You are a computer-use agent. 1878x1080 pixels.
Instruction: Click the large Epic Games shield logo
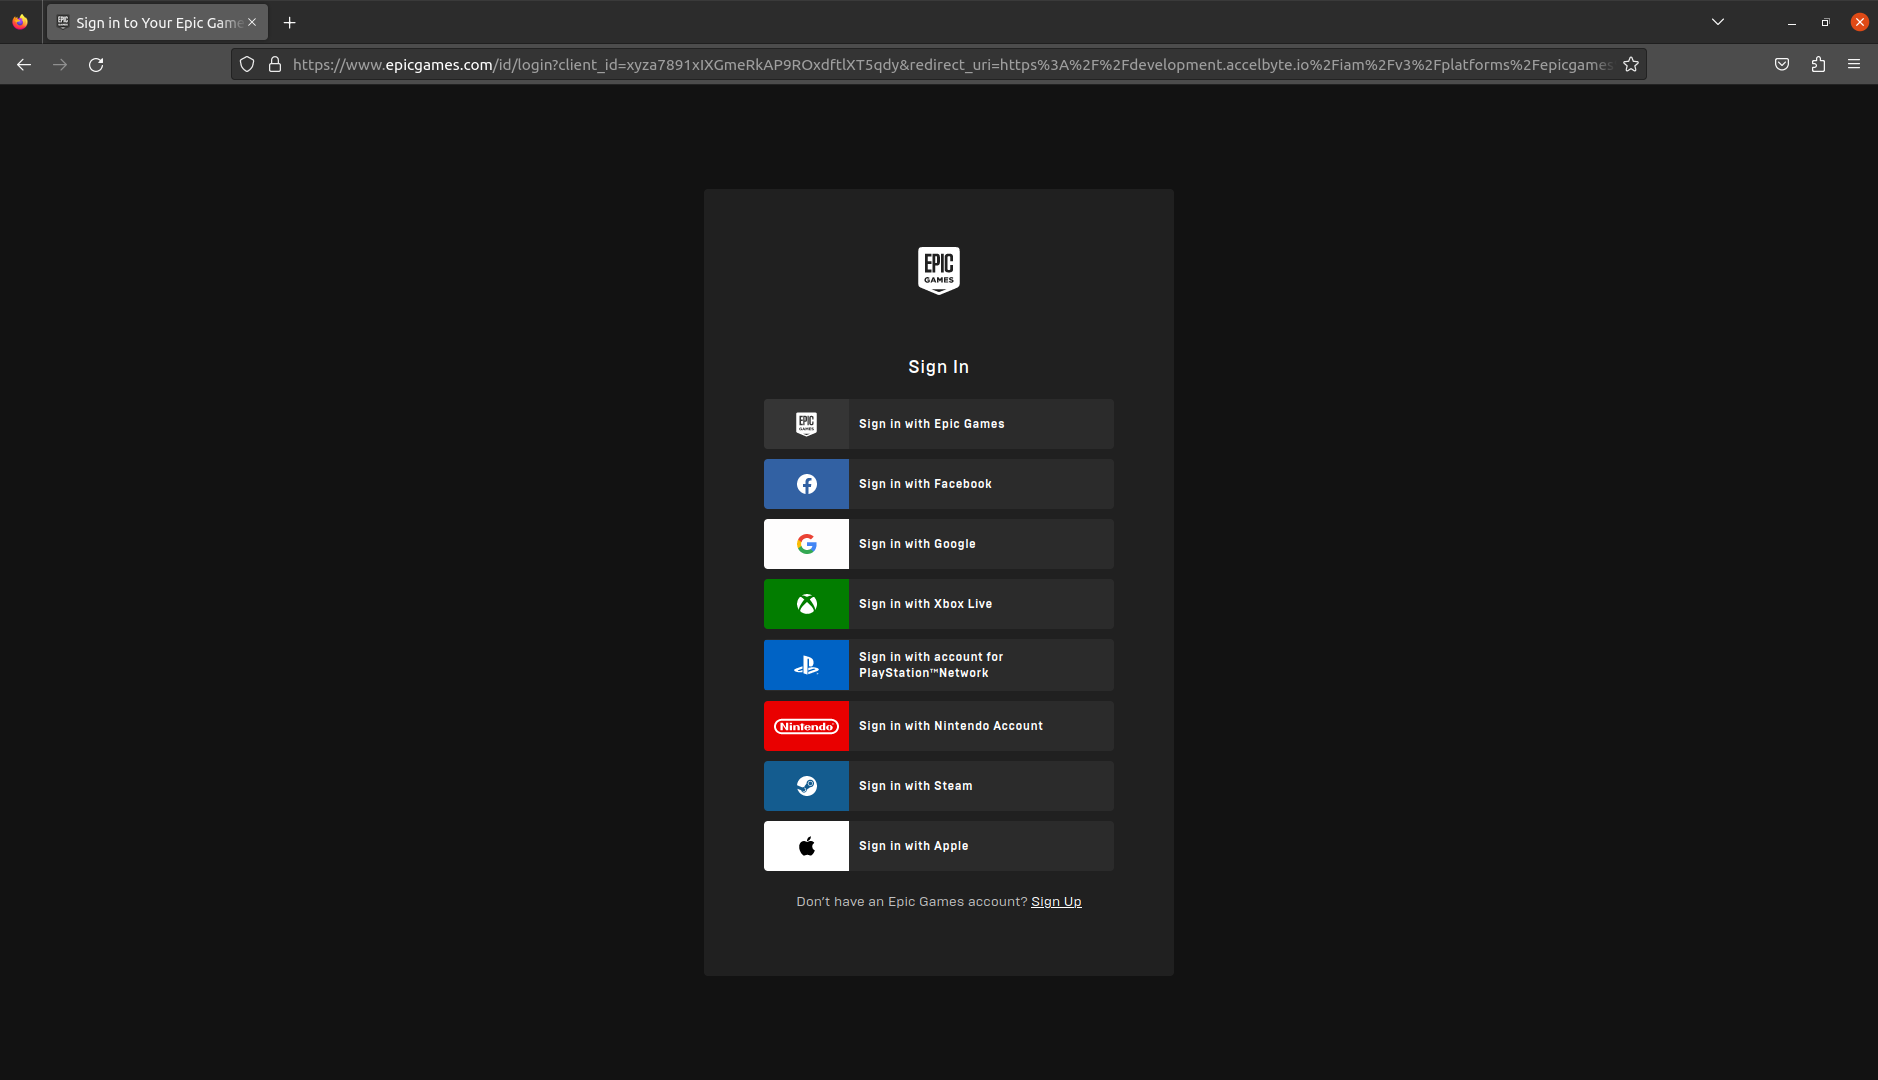point(938,270)
